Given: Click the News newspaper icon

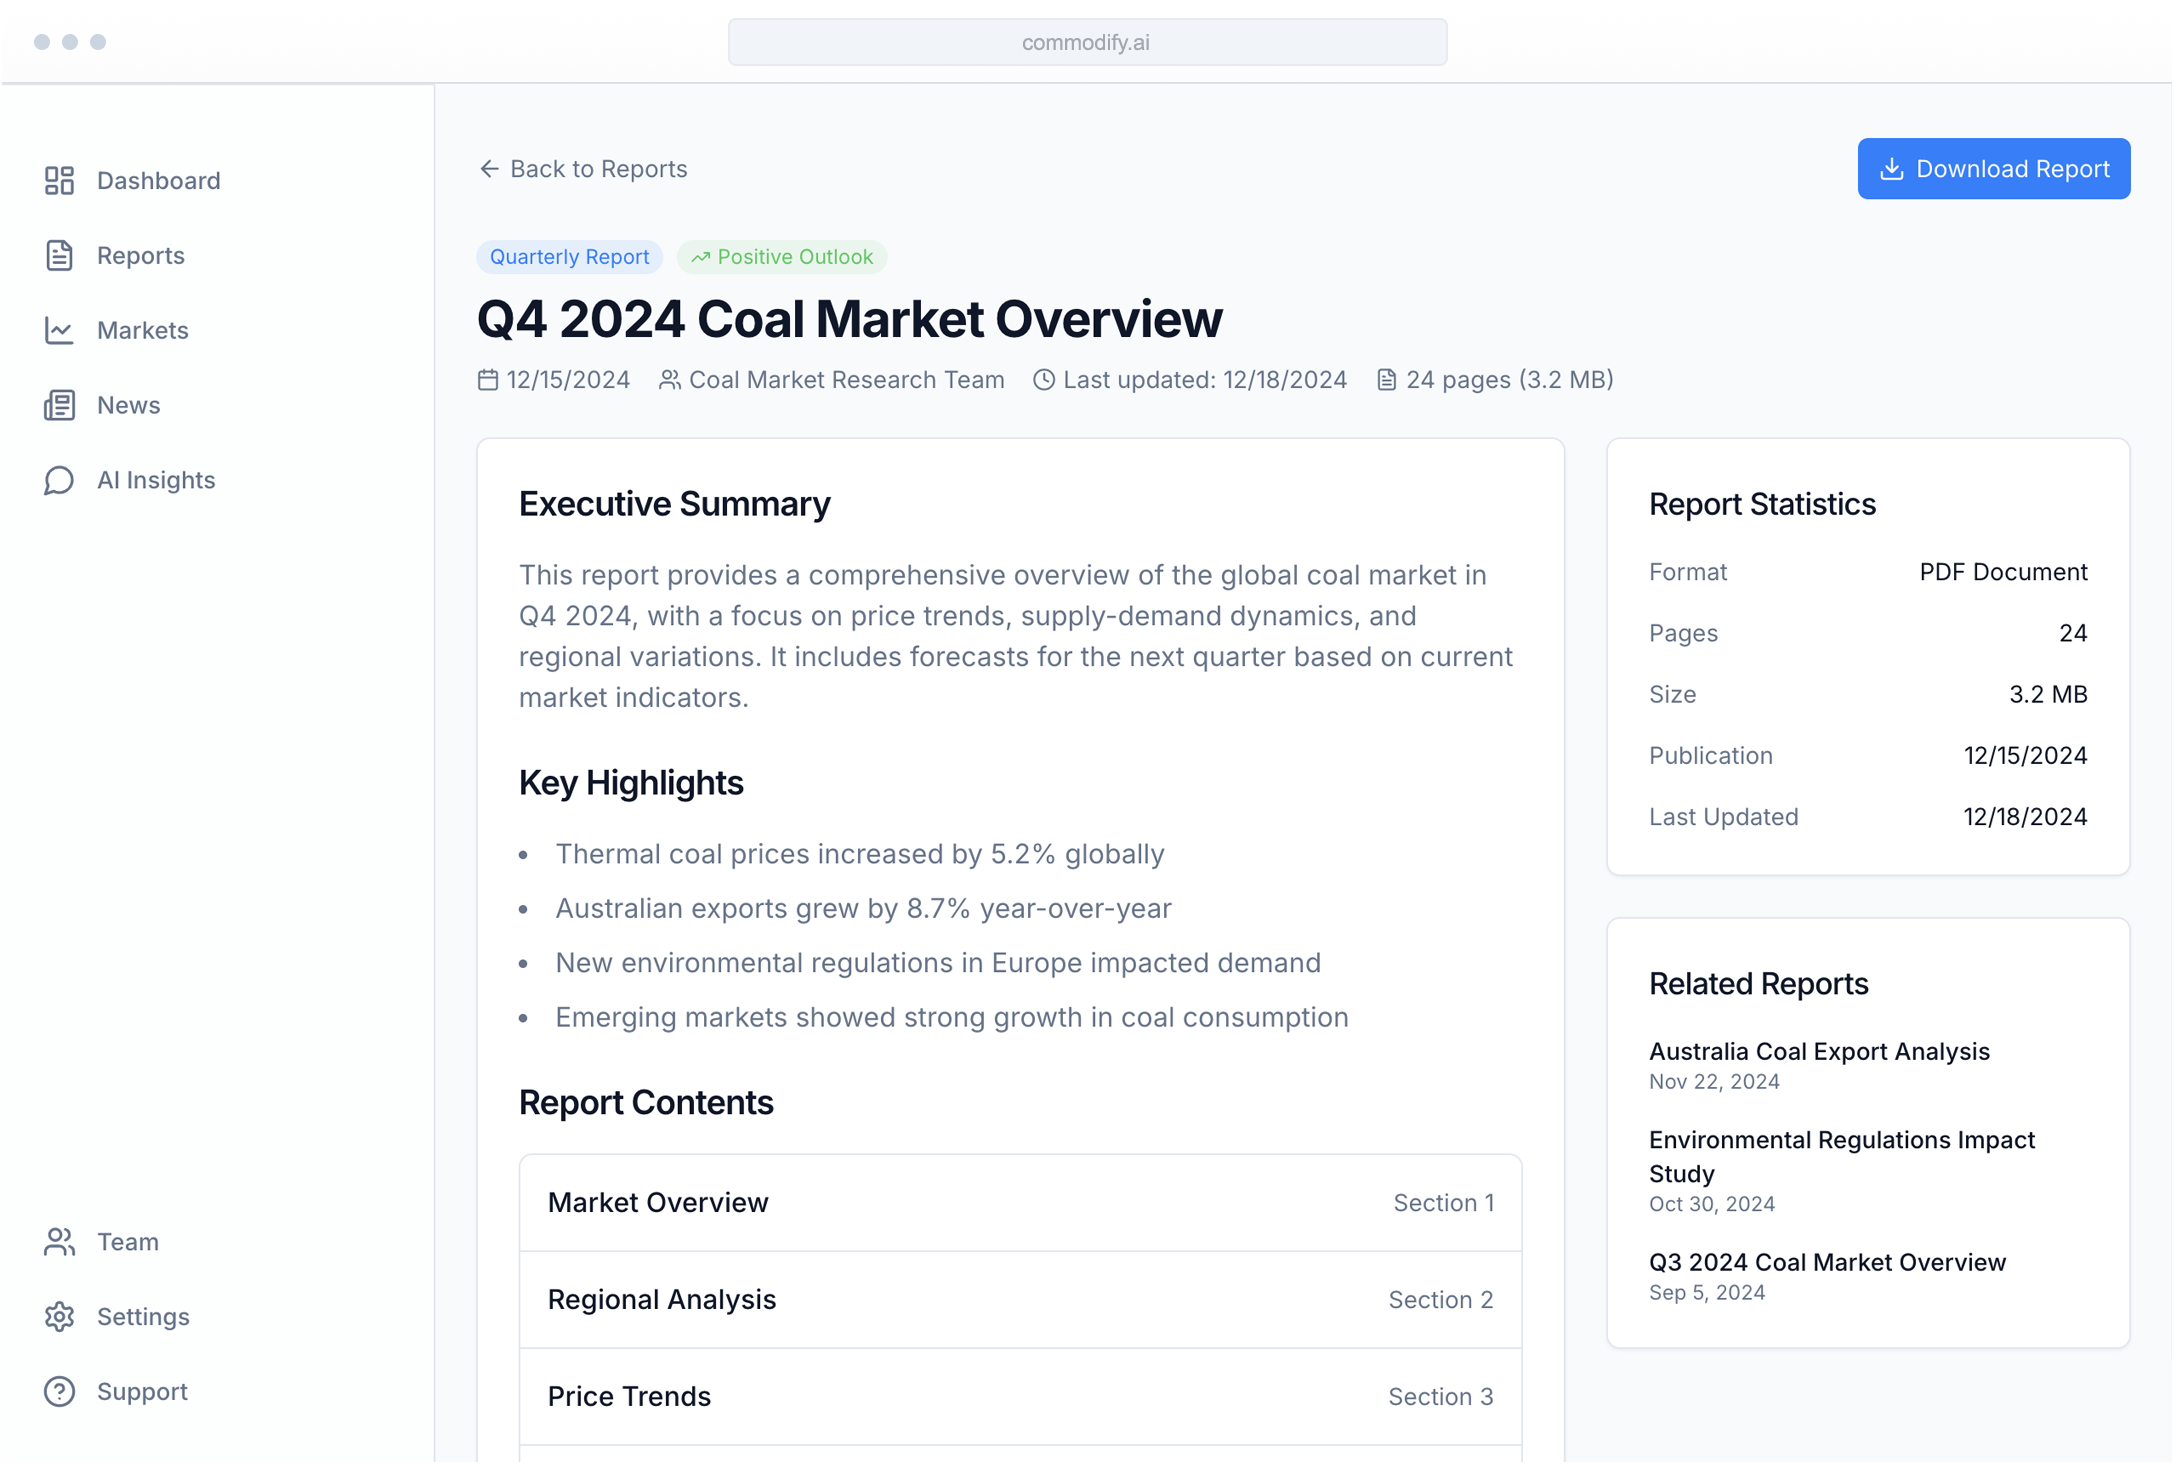Looking at the screenshot, I should point(59,405).
